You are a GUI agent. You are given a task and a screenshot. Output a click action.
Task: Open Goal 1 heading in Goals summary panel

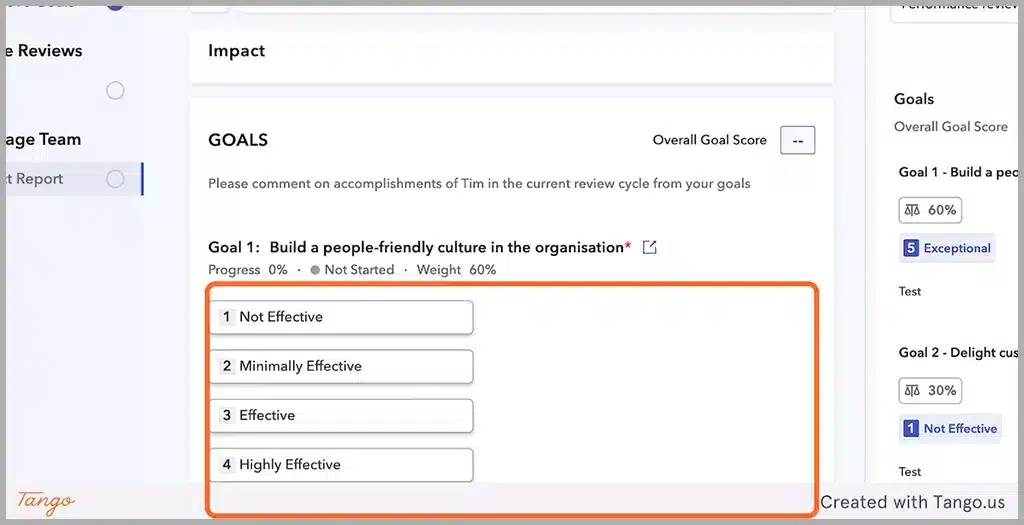(x=958, y=172)
